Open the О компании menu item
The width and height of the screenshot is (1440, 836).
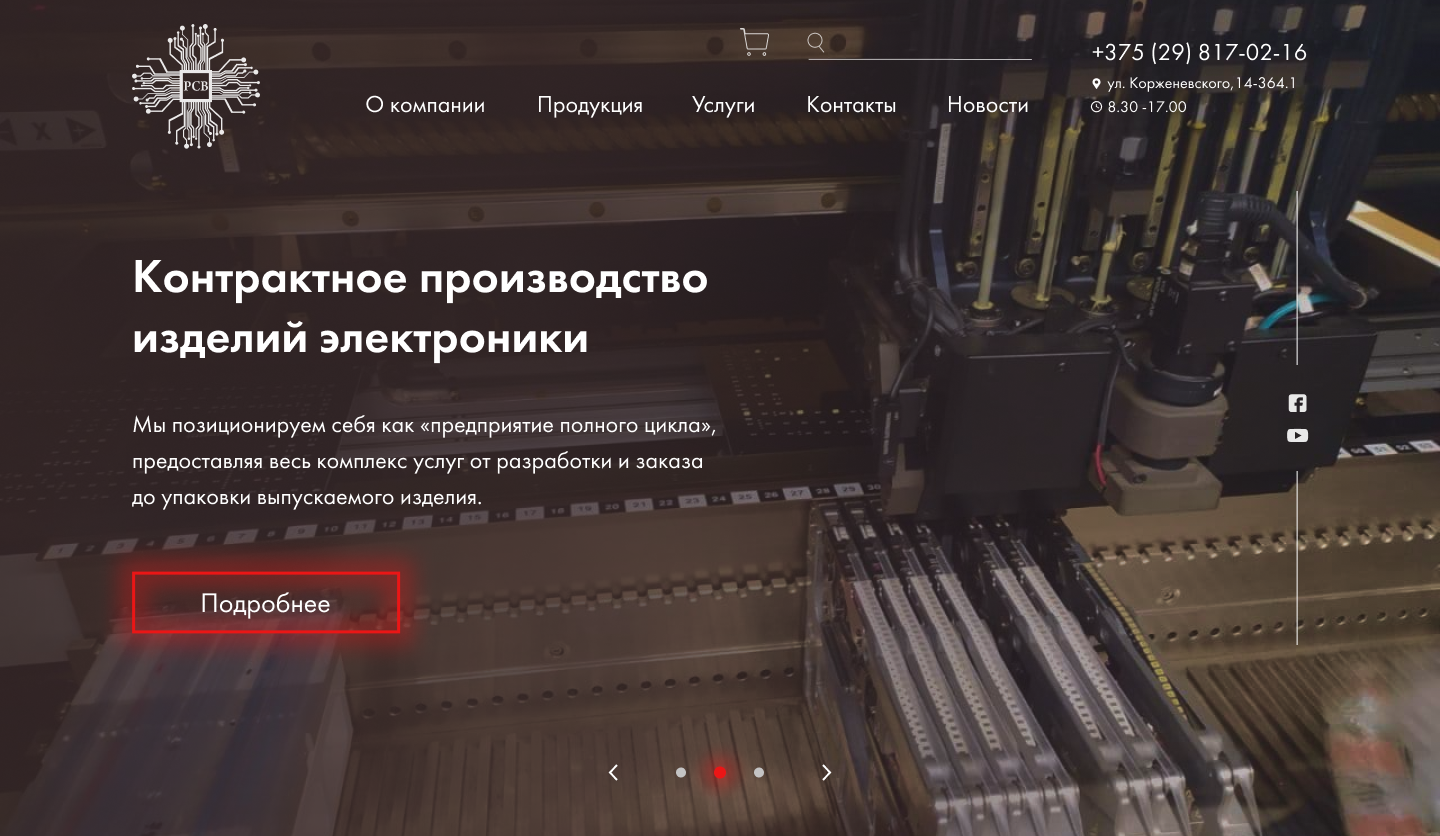pyautogui.click(x=425, y=105)
